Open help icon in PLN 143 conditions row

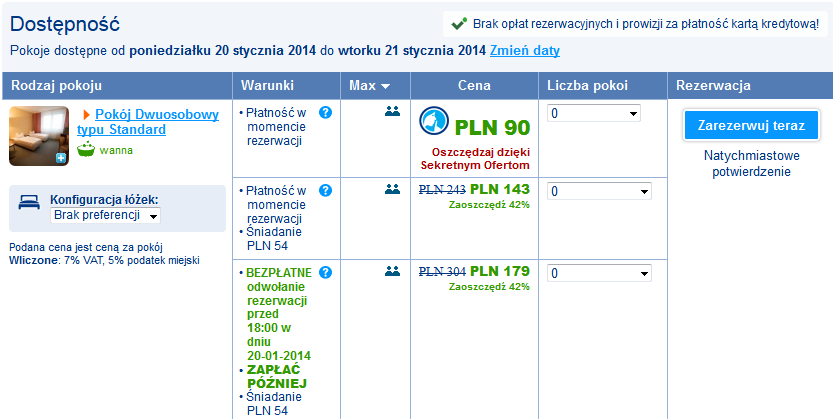click(326, 191)
